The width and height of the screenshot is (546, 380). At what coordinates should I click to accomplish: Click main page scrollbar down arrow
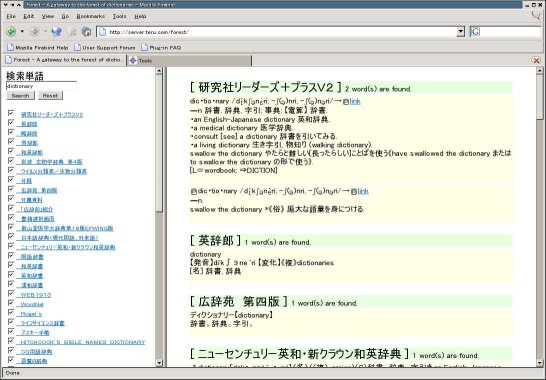click(540, 363)
